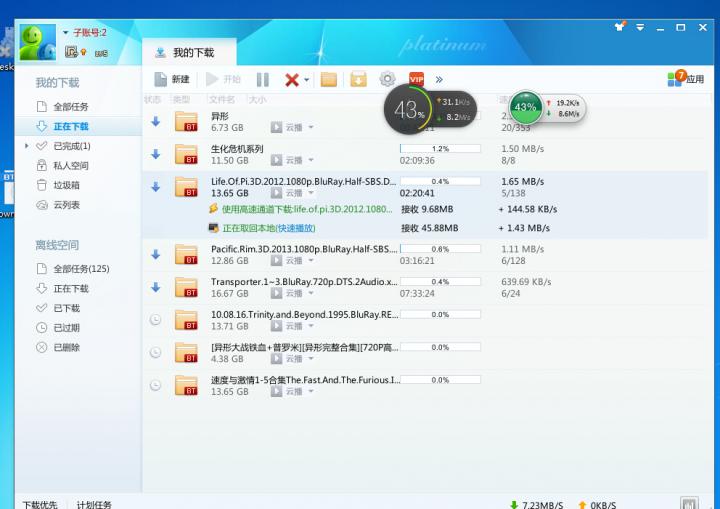Click the BT folder icon of 异形 6.73 GB

tap(186, 121)
